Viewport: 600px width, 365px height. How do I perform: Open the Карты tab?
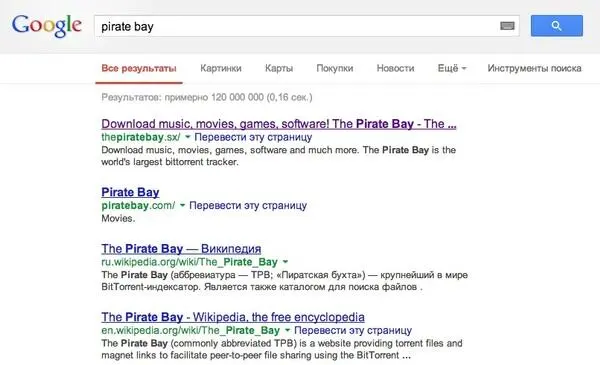279,68
